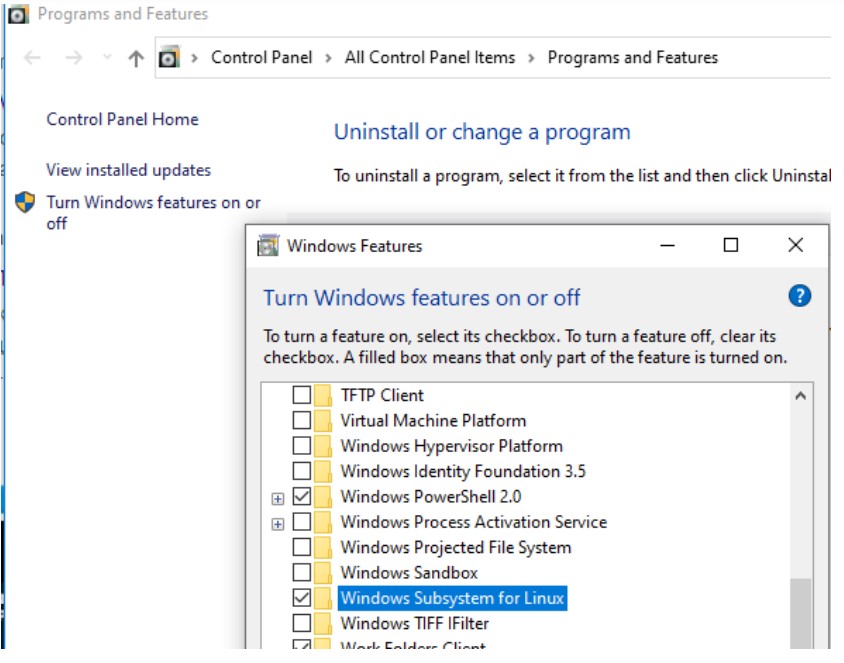This screenshot has width=844, height=663.
Task: Click the folder icon next to Windows Sandbox
Action: (x=323, y=573)
